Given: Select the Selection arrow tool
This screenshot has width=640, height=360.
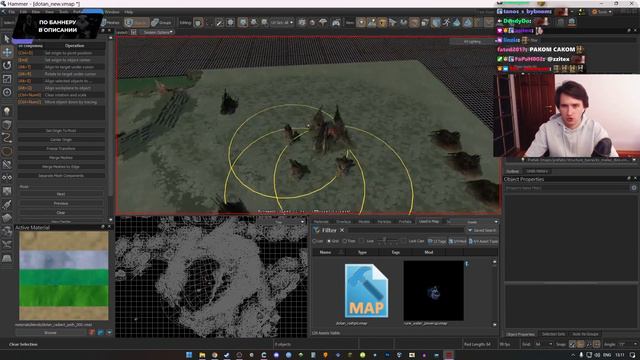Looking at the screenshot, I should click(7, 39).
